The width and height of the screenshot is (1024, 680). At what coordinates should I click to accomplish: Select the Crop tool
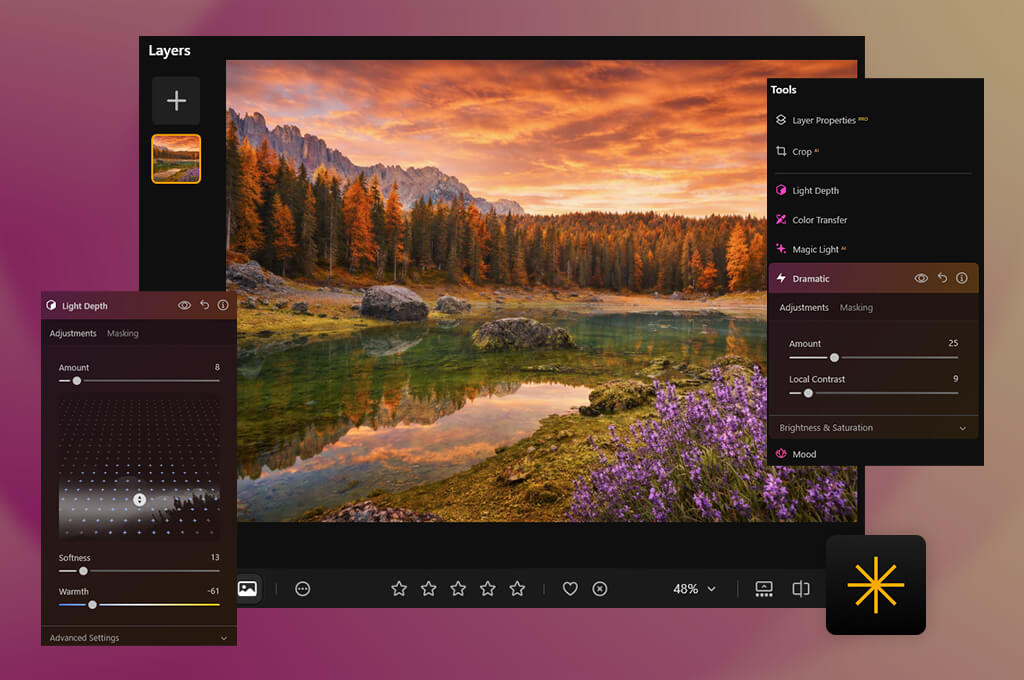click(797, 152)
